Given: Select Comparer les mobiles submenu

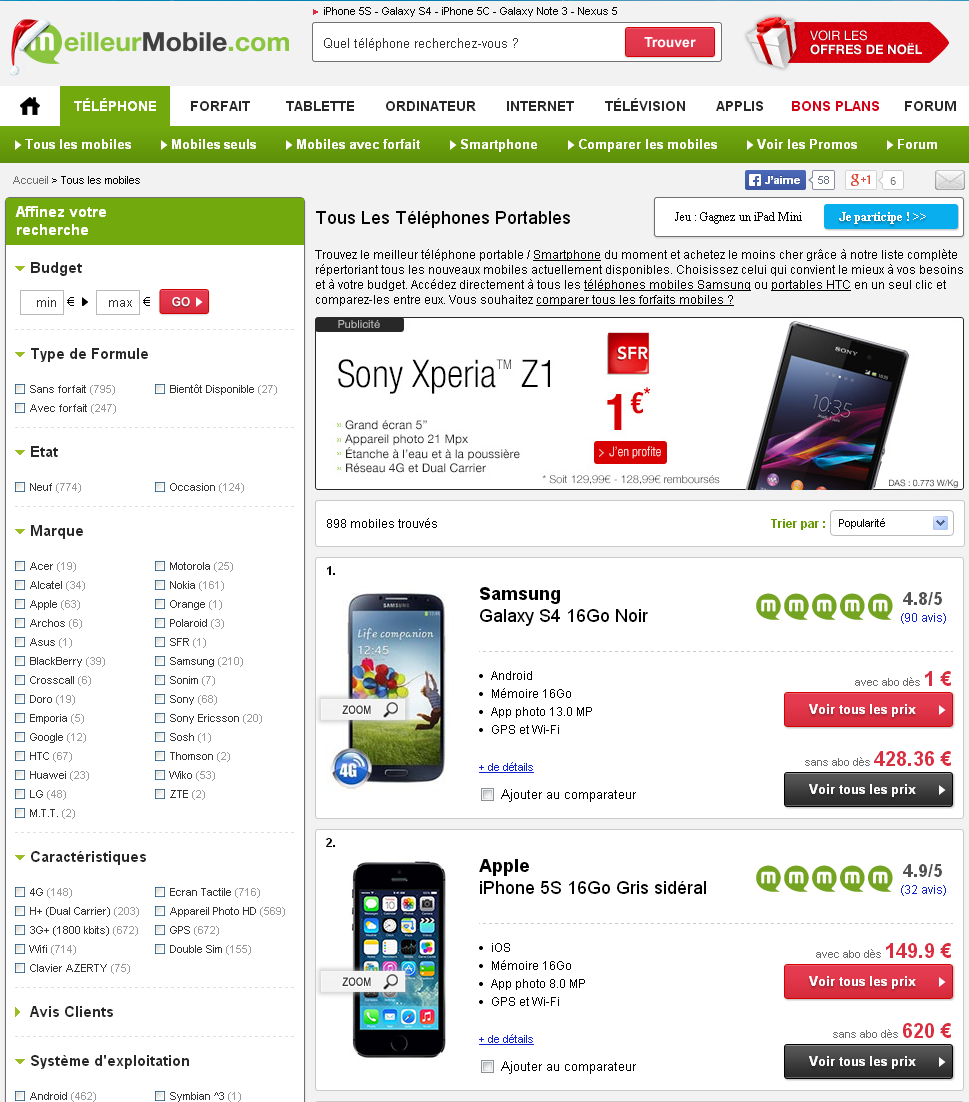Looking at the screenshot, I should point(642,144).
